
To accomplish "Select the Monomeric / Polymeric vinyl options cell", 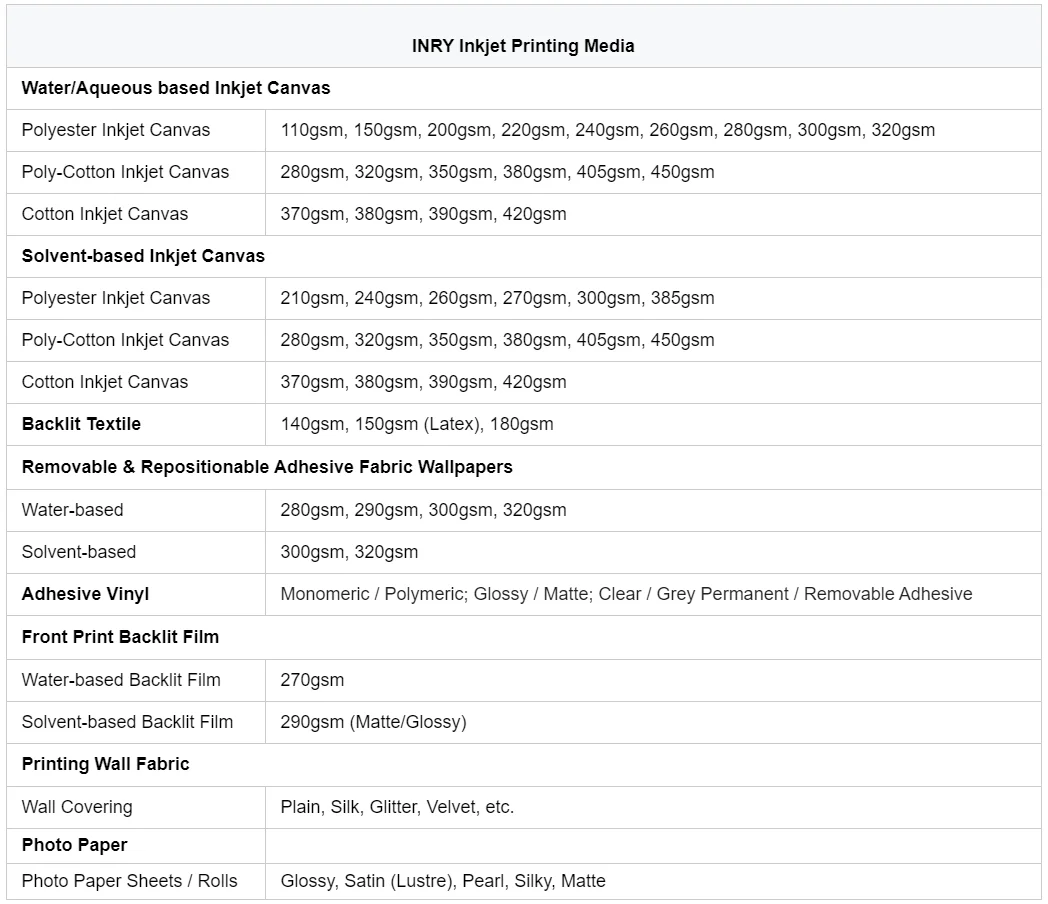I will (x=626, y=594).
